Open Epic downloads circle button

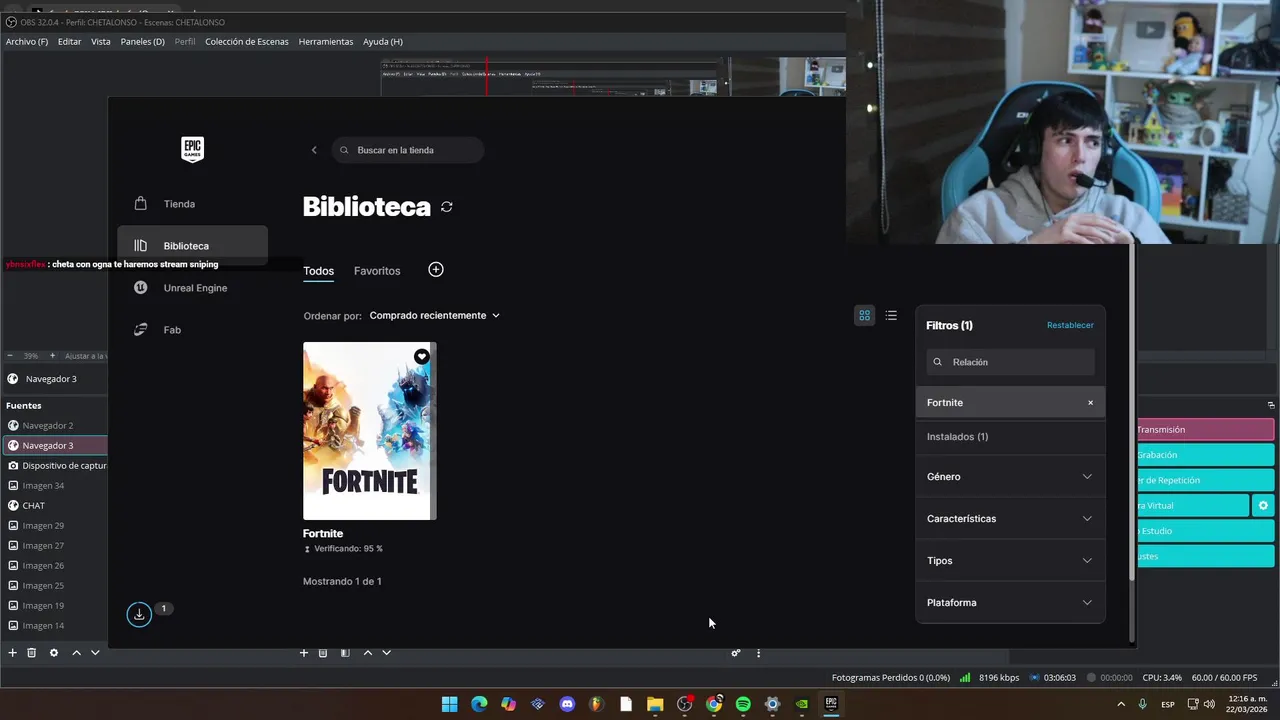pyautogui.click(x=139, y=614)
